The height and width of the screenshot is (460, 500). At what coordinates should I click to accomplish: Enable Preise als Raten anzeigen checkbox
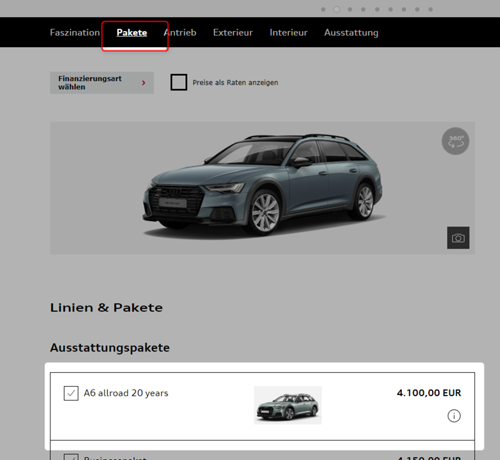pyautogui.click(x=179, y=82)
